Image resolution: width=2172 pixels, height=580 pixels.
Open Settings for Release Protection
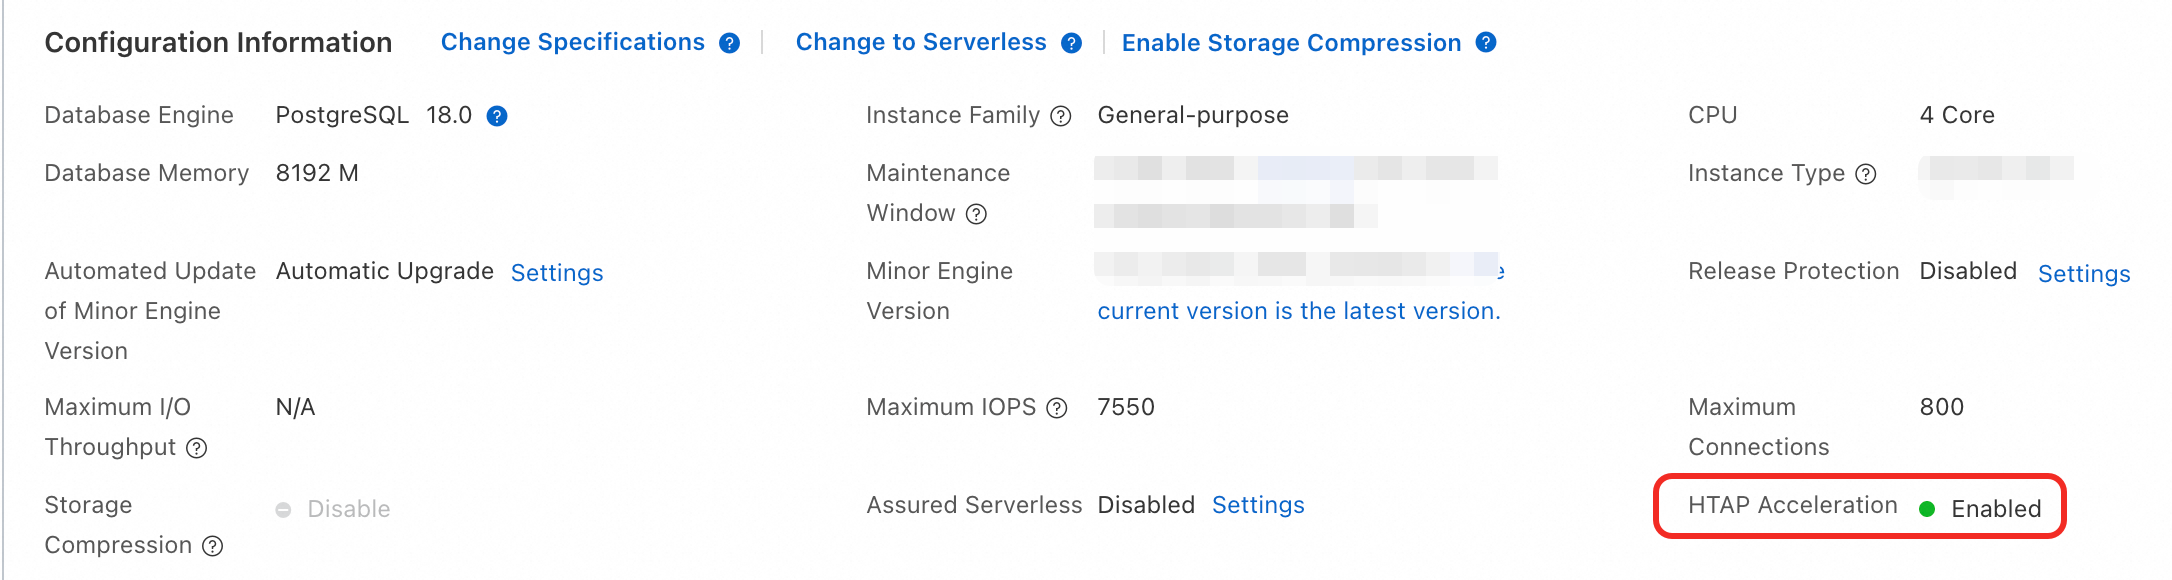2084,274
